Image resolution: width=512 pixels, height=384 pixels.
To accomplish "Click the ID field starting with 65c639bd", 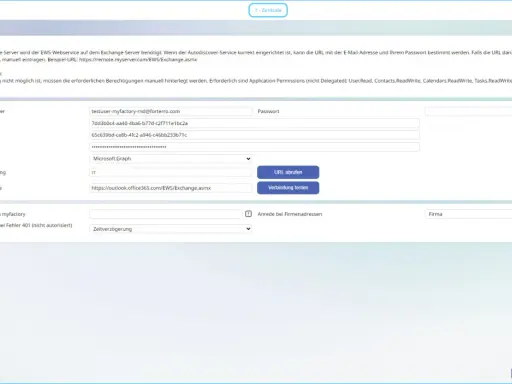I will pos(254,135).
